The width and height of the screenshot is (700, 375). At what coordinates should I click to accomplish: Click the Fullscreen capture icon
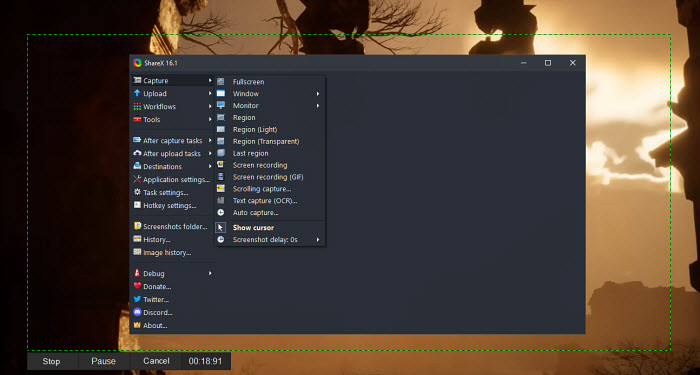coord(221,82)
